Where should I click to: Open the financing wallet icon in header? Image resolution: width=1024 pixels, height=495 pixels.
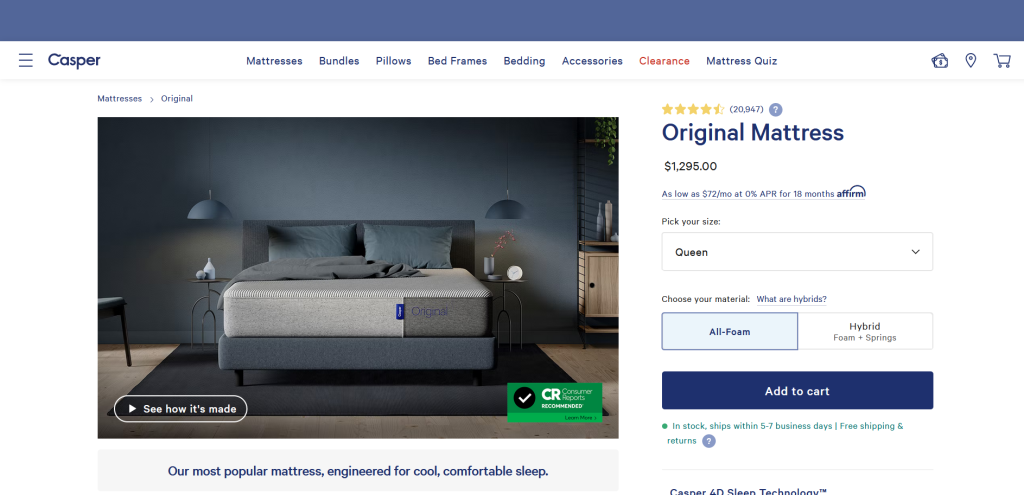(x=940, y=61)
